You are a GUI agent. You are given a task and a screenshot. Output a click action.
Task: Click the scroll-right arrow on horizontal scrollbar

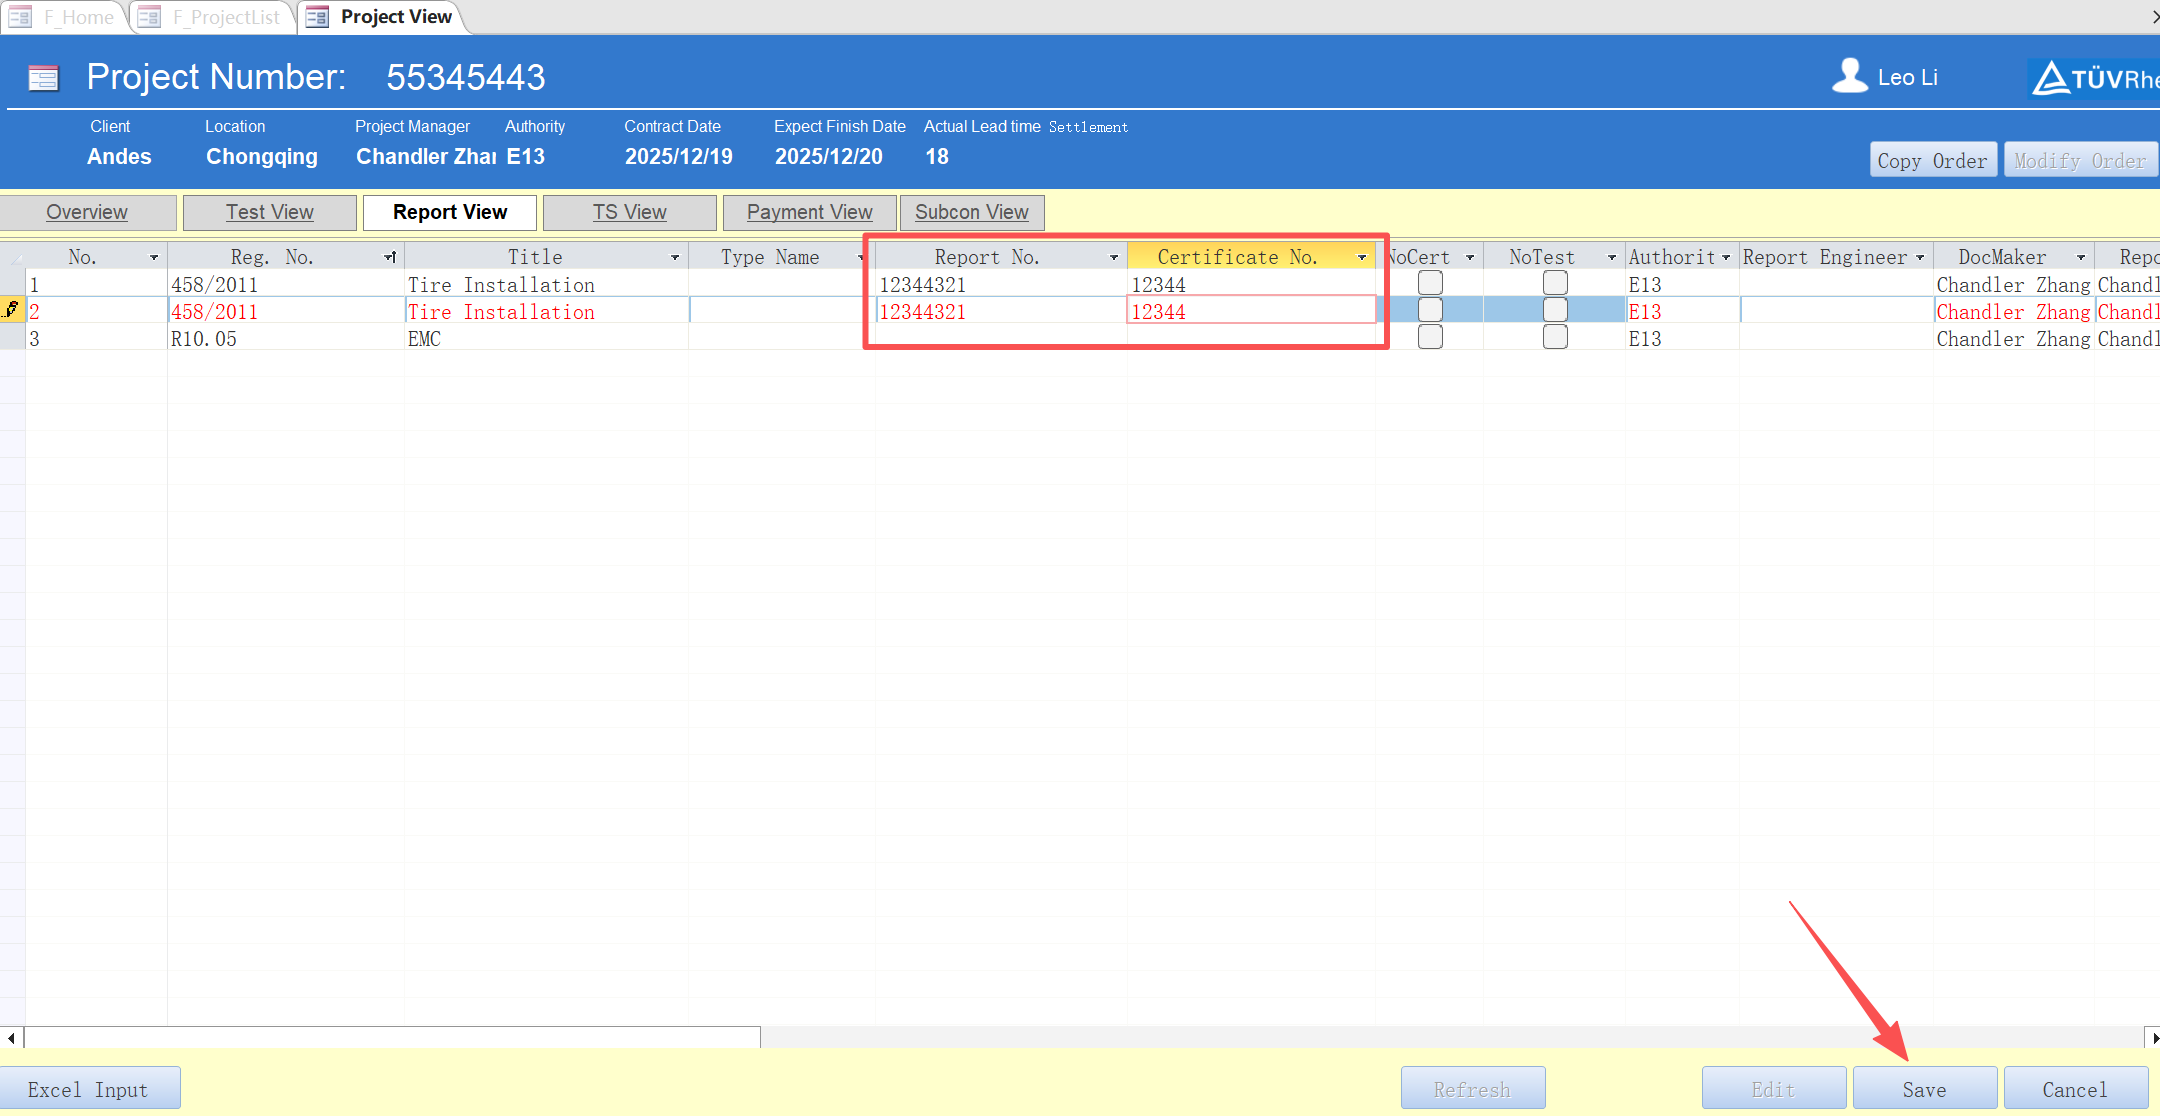2153,1038
